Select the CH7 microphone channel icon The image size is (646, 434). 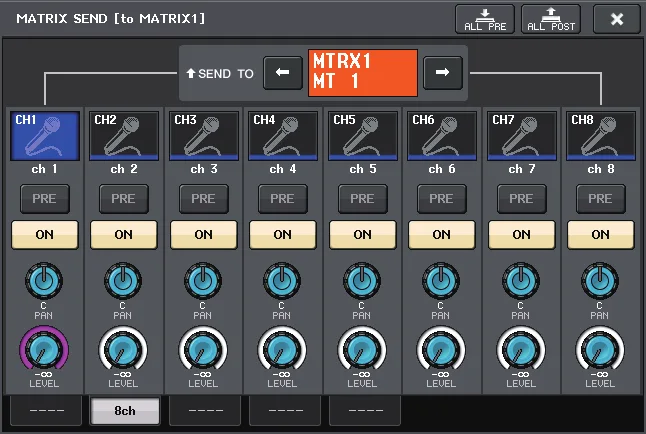point(522,136)
